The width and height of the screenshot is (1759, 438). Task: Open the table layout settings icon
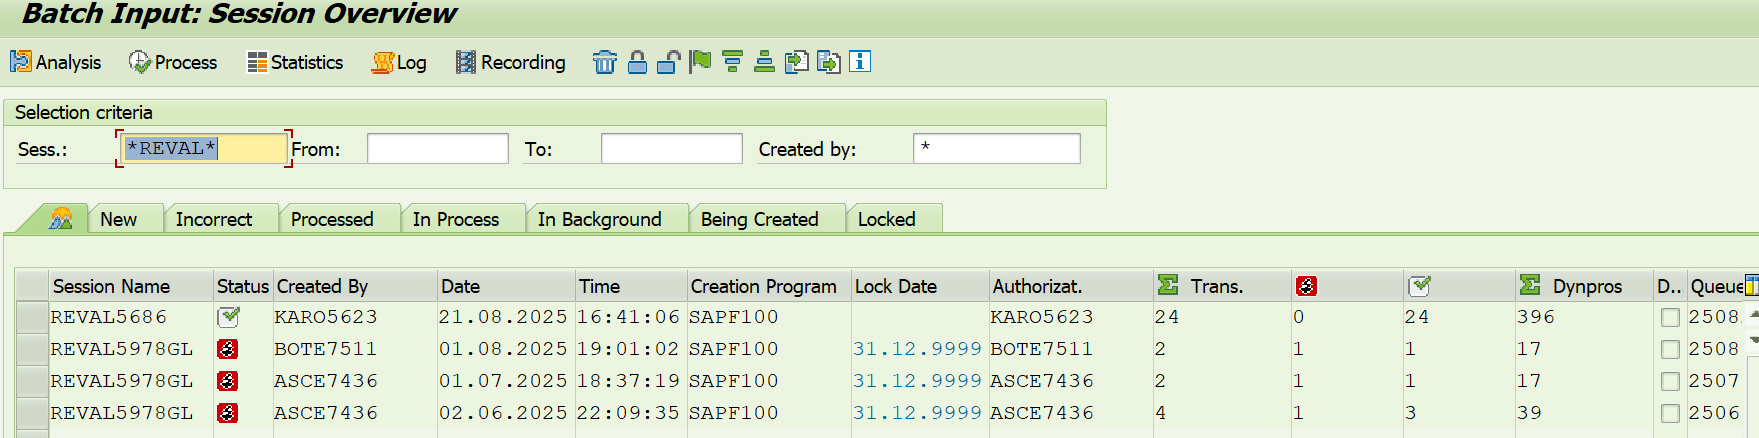[x=1751, y=285]
